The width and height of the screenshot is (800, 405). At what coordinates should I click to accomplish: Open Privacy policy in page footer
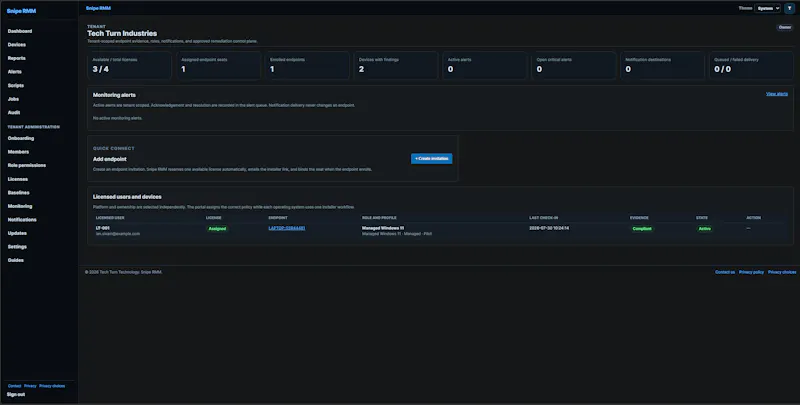point(752,272)
